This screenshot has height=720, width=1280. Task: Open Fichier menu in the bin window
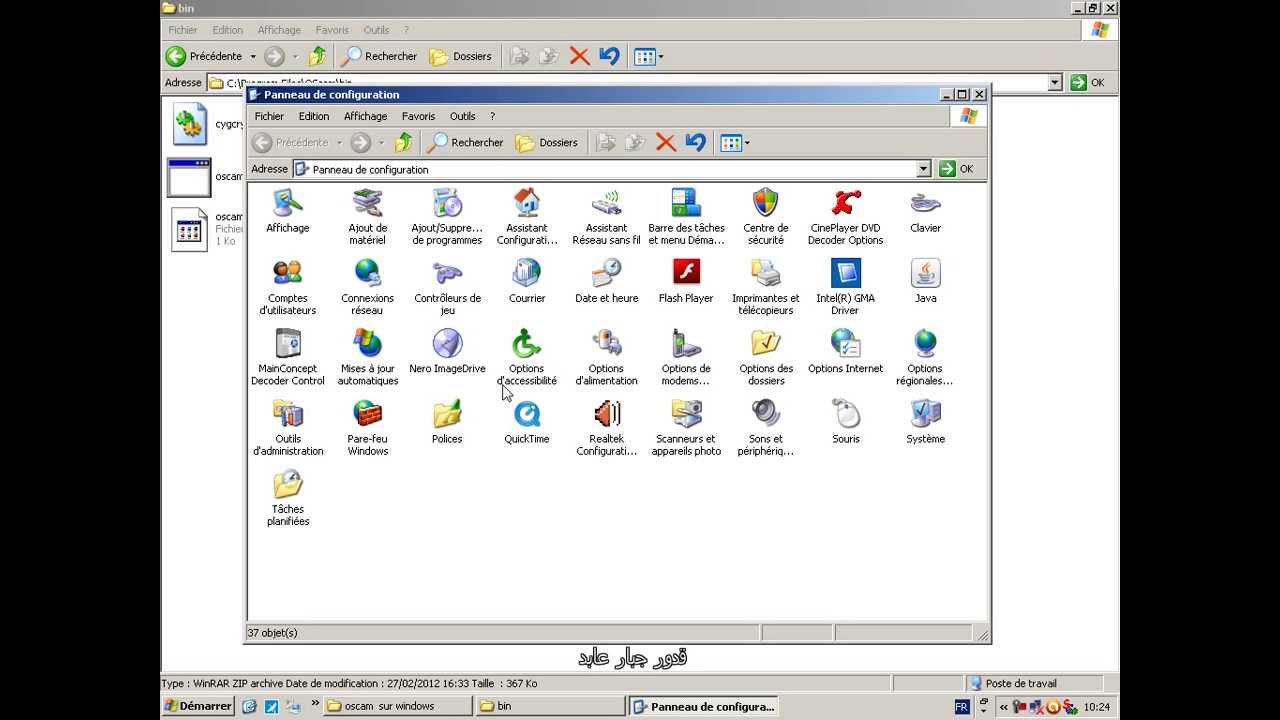coord(183,30)
